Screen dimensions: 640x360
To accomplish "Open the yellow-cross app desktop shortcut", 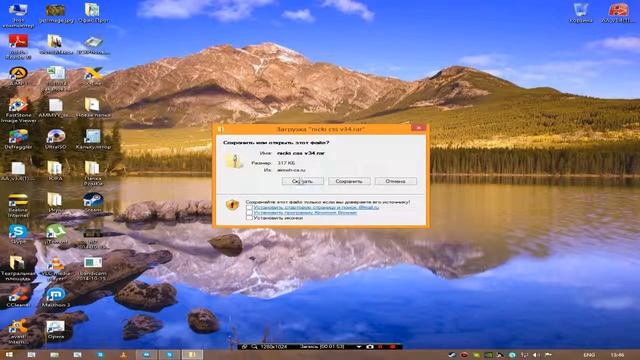I will (x=93, y=76).
